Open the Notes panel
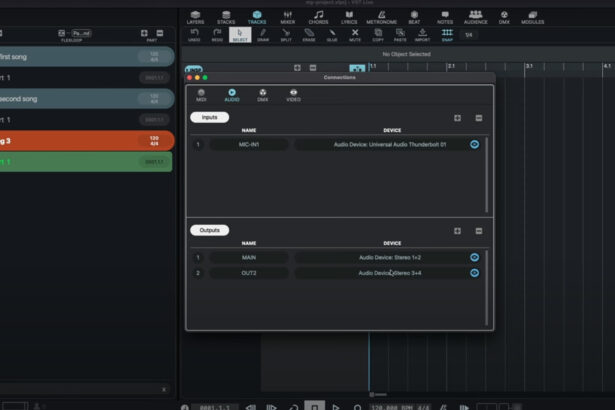The image size is (615, 410). point(445,18)
